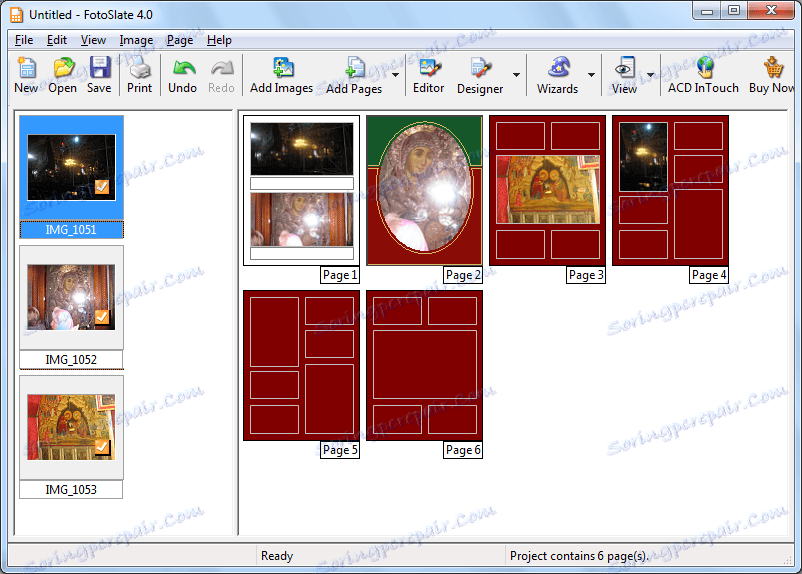Click the Ready status bar text
This screenshot has height=574, width=802.
(x=277, y=556)
